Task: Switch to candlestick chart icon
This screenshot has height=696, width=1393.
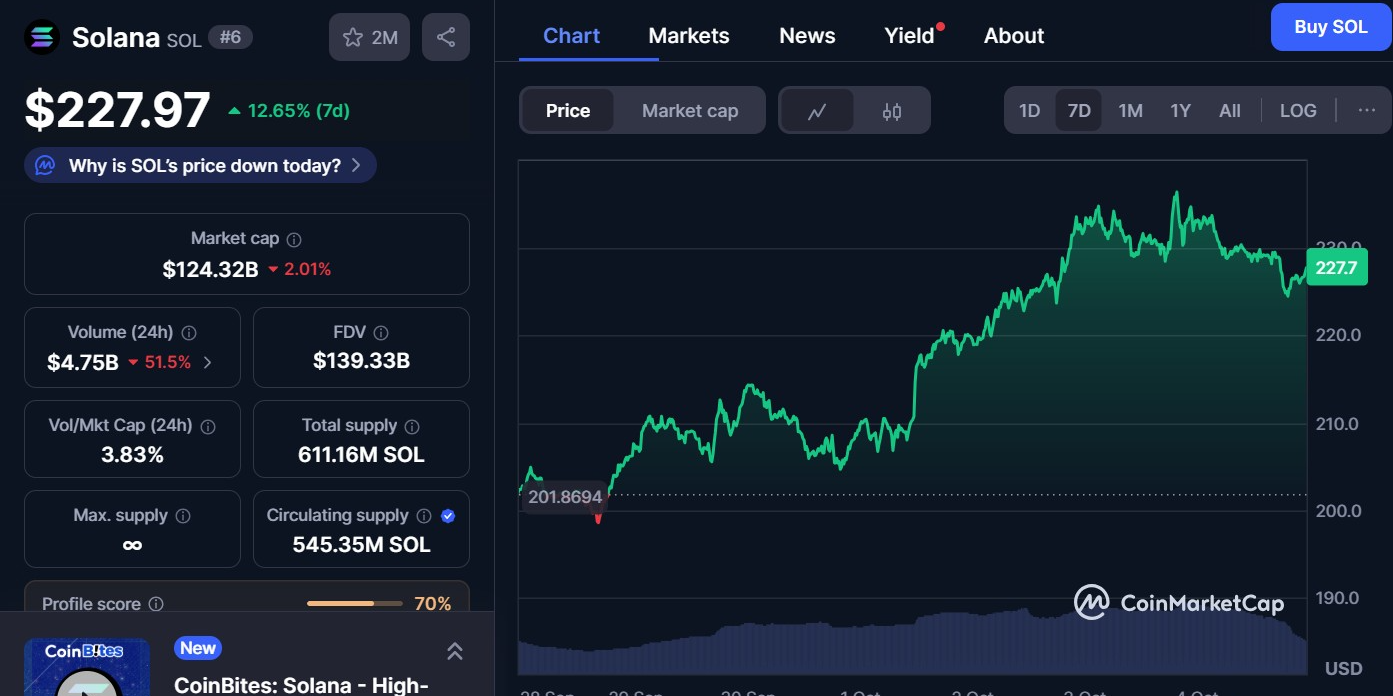Action: coord(892,111)
